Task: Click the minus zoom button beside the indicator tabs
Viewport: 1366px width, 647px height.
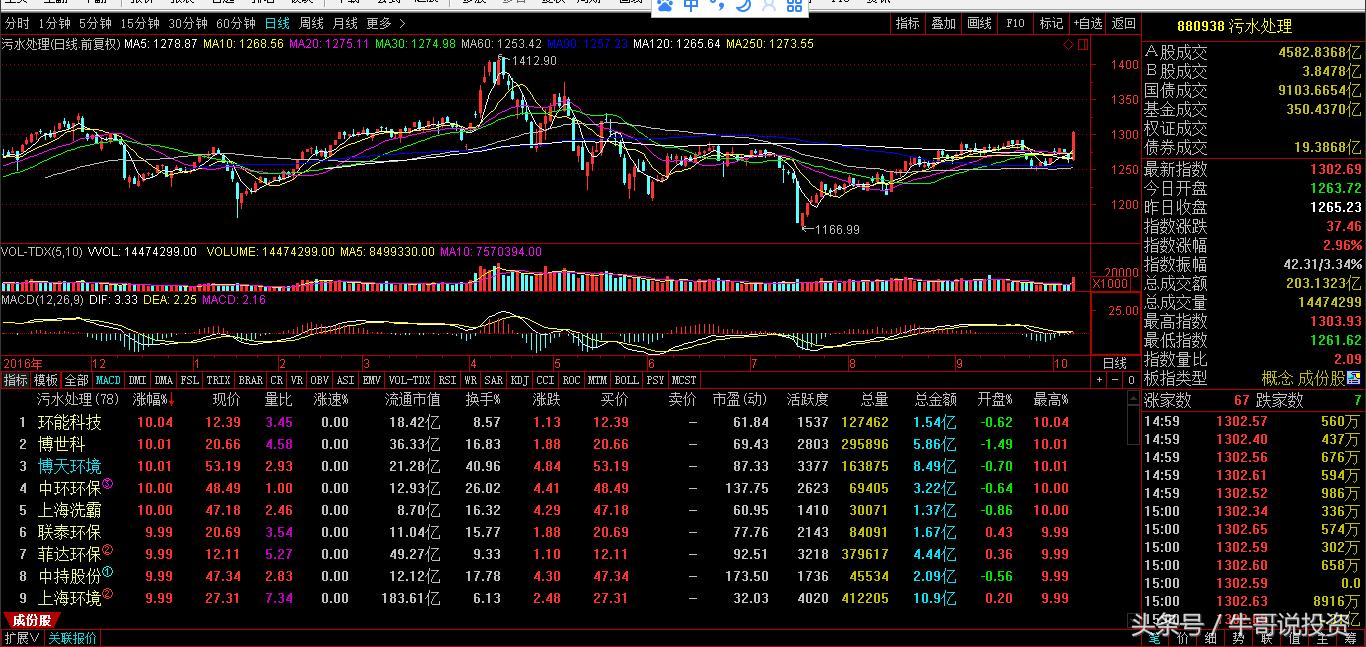Action: [x=1113, y=380]
